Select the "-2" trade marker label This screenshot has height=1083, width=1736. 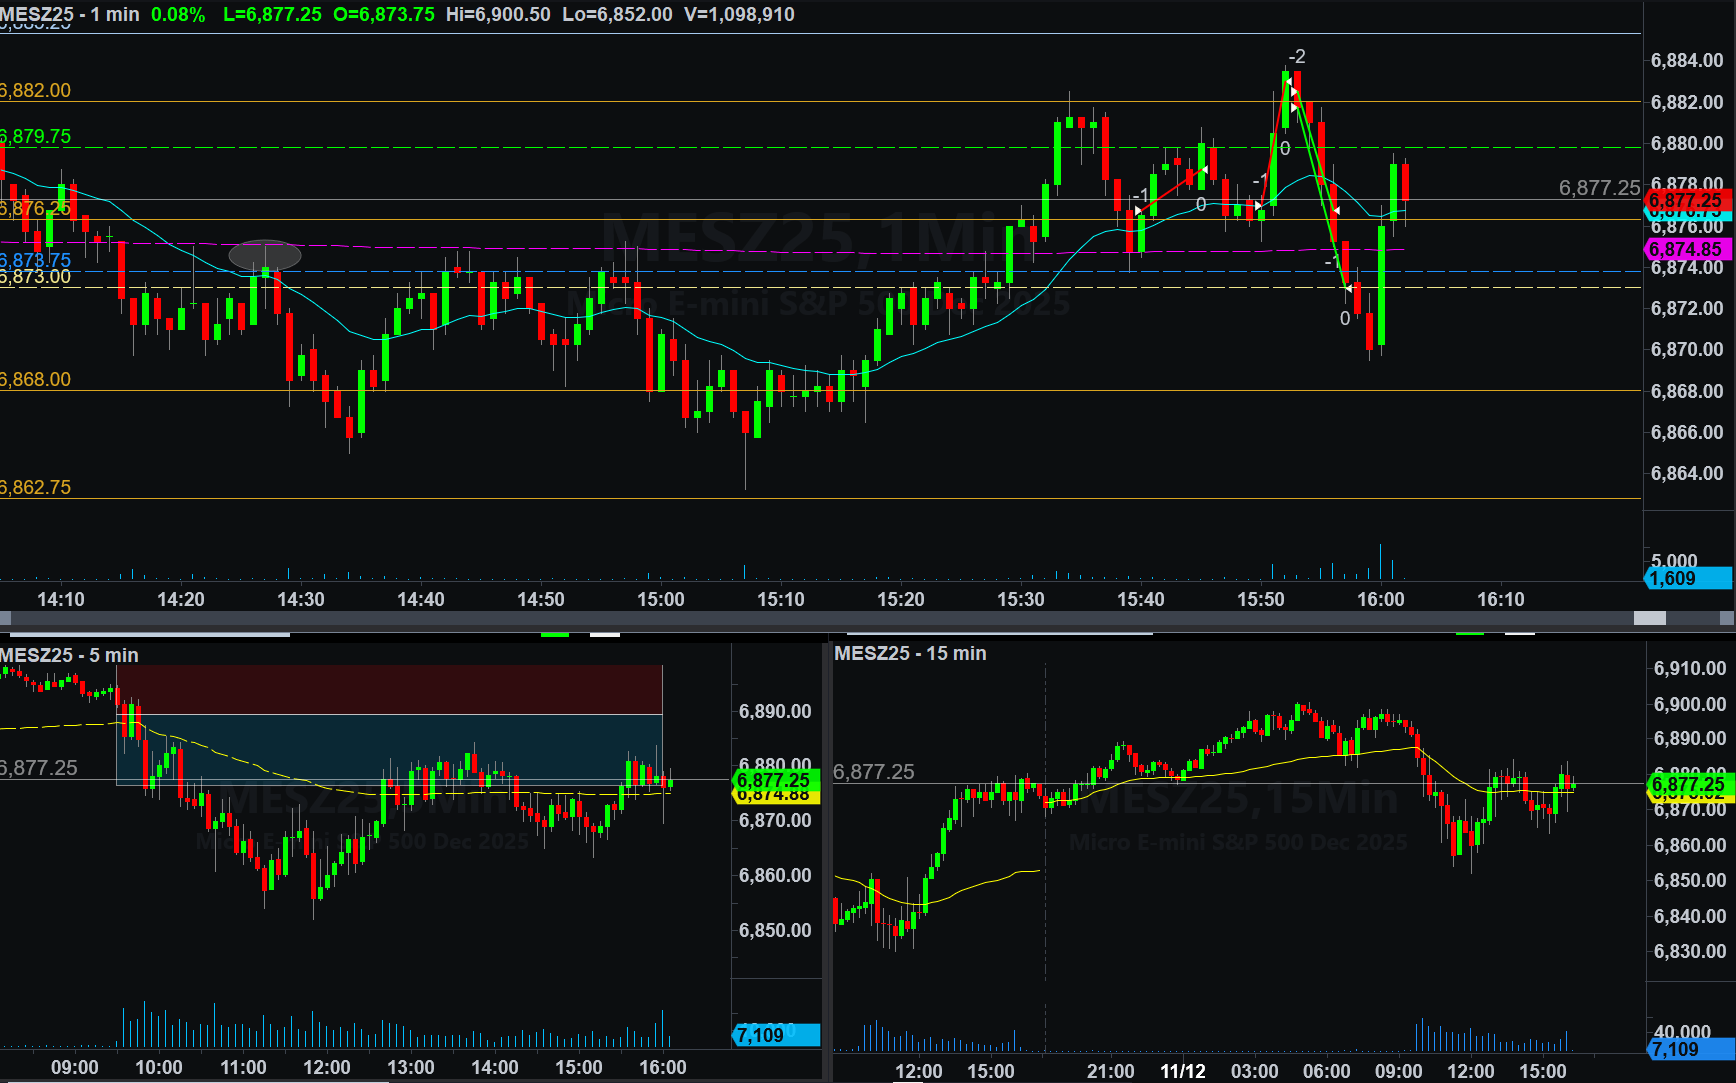1296,57
